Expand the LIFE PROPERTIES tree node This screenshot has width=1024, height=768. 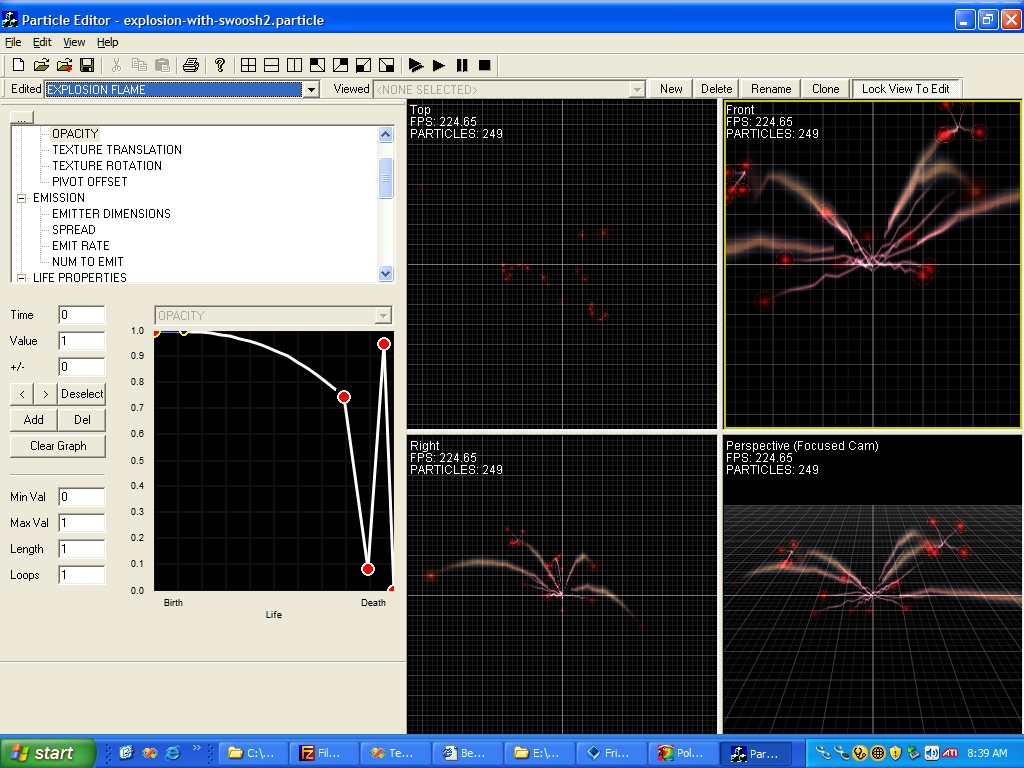click(21, 278)
